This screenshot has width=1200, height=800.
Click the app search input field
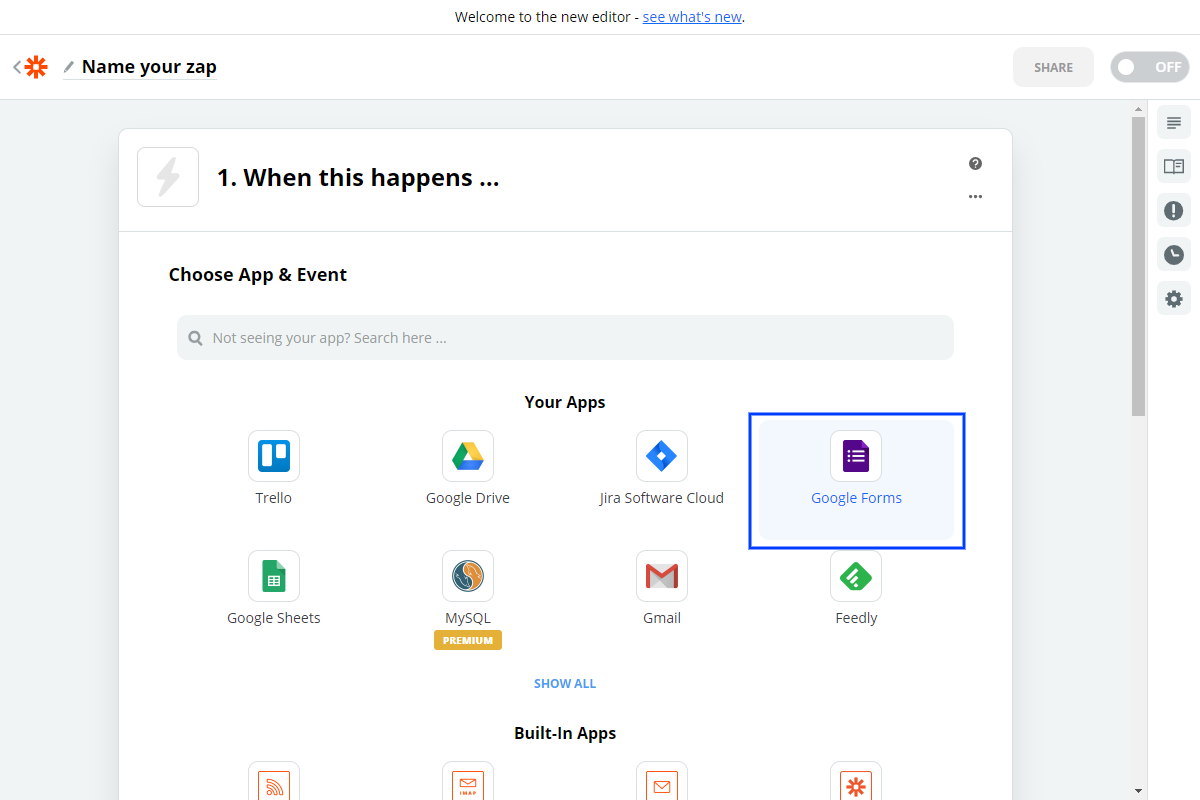(565, 338)
